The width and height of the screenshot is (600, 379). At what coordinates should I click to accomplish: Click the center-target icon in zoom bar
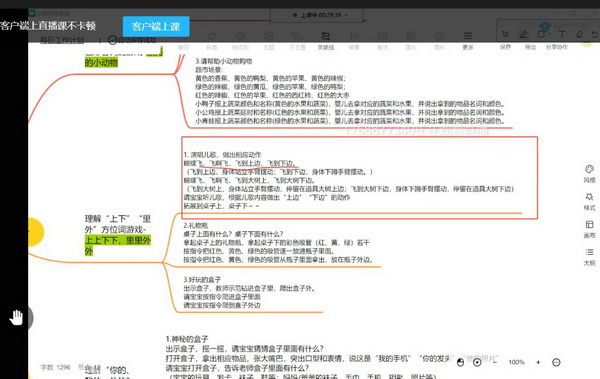477,362
